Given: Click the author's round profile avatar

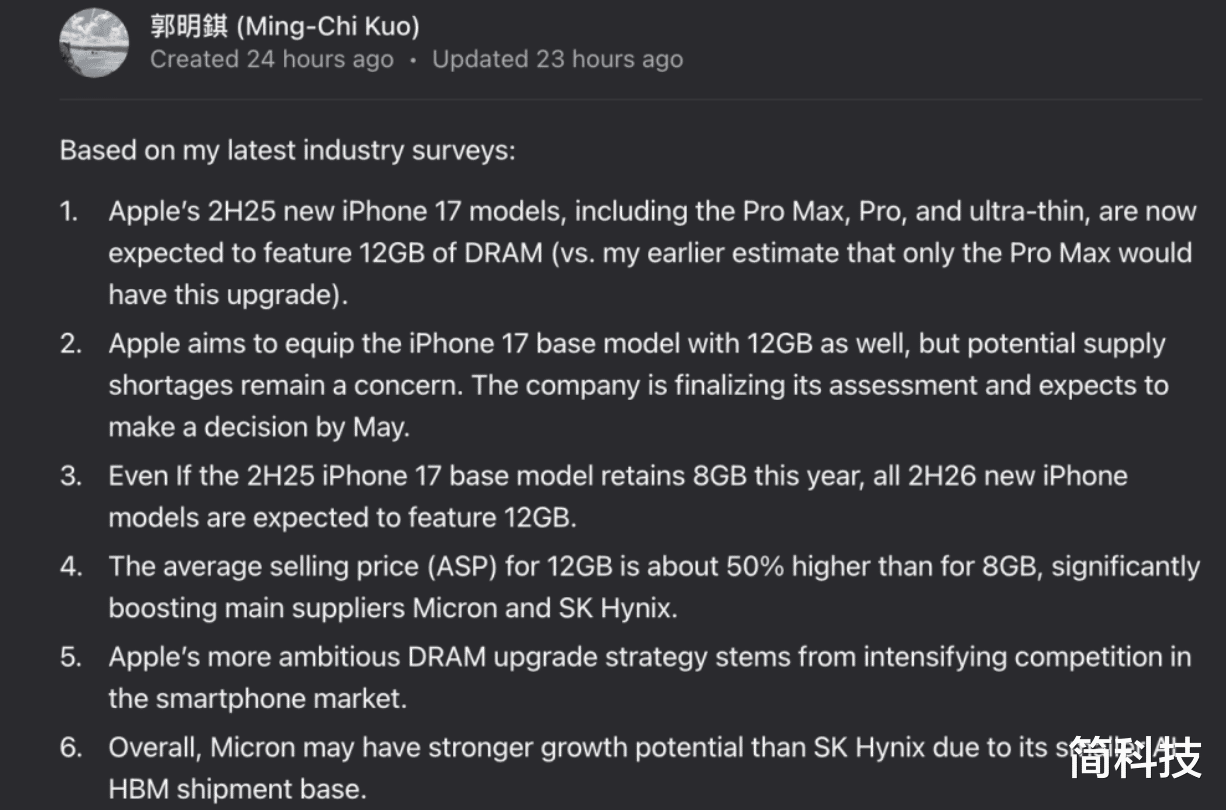Looking at the screenshot, I should (x=94, y=41).
